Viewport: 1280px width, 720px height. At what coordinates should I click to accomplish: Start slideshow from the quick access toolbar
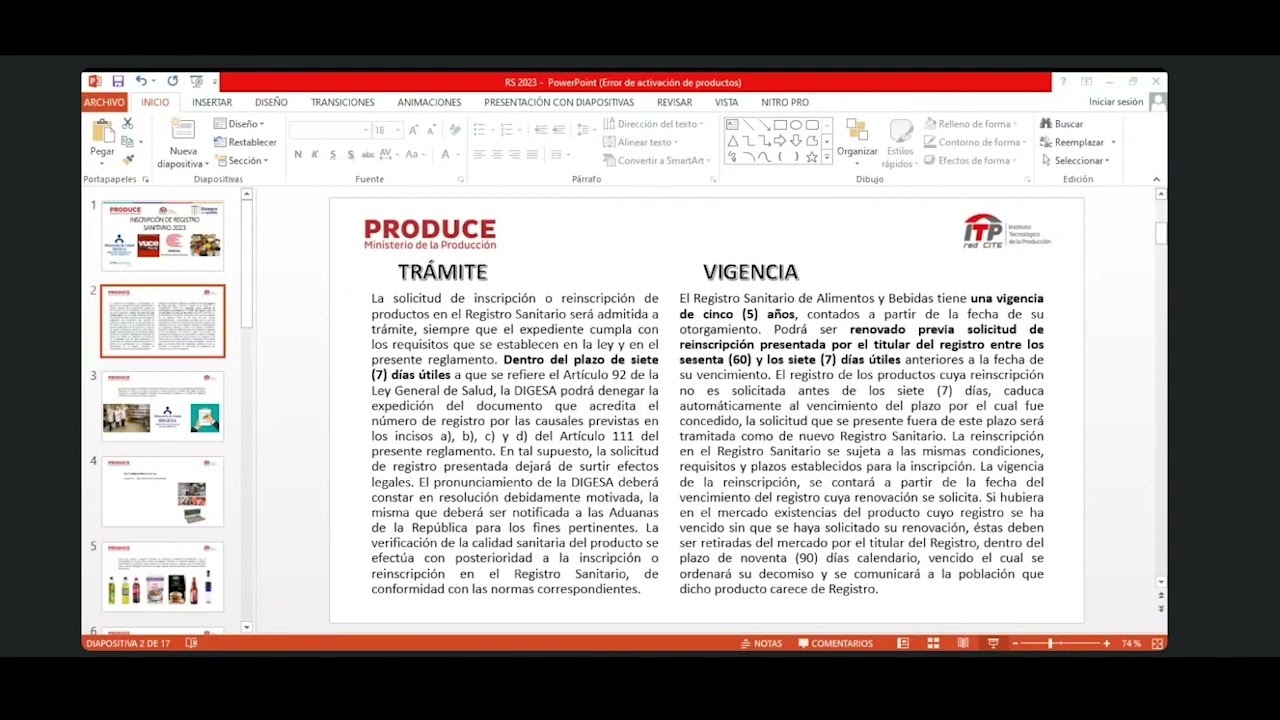tap(196, 82)
